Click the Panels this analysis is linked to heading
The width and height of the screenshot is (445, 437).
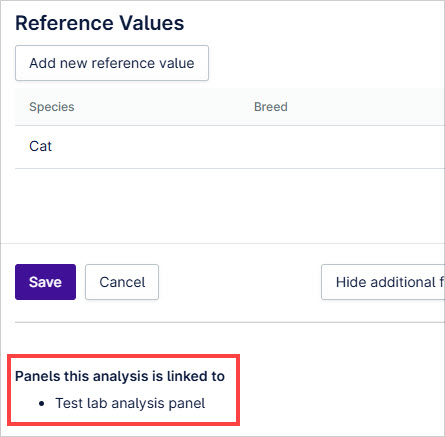pos(120,376)
